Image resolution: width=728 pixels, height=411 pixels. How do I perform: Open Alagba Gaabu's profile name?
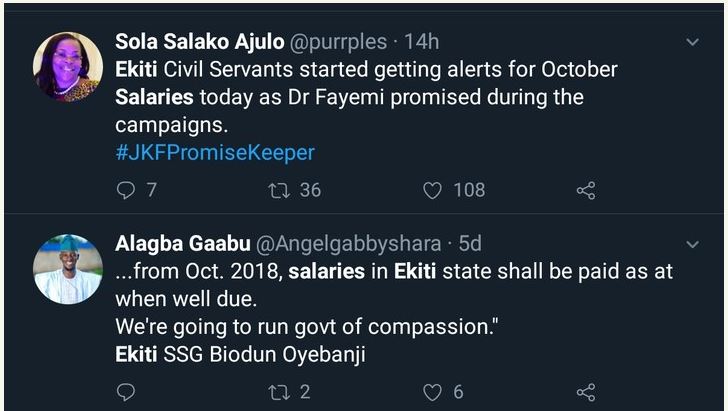point(182,243)
